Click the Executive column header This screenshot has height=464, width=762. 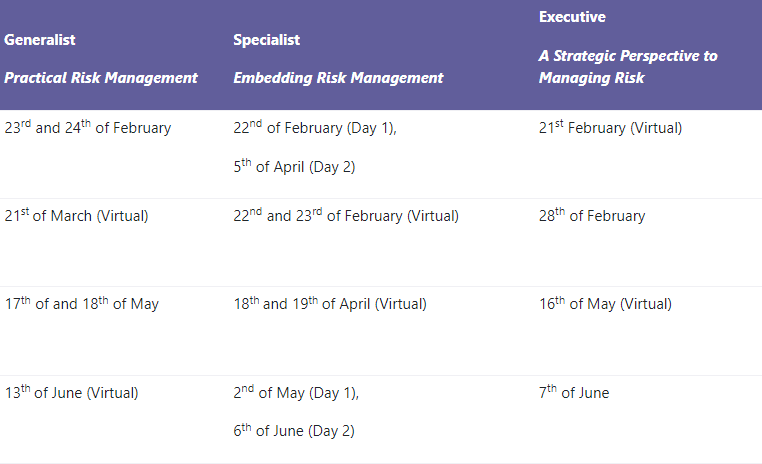pyautogui.click(x=572, y=17)
